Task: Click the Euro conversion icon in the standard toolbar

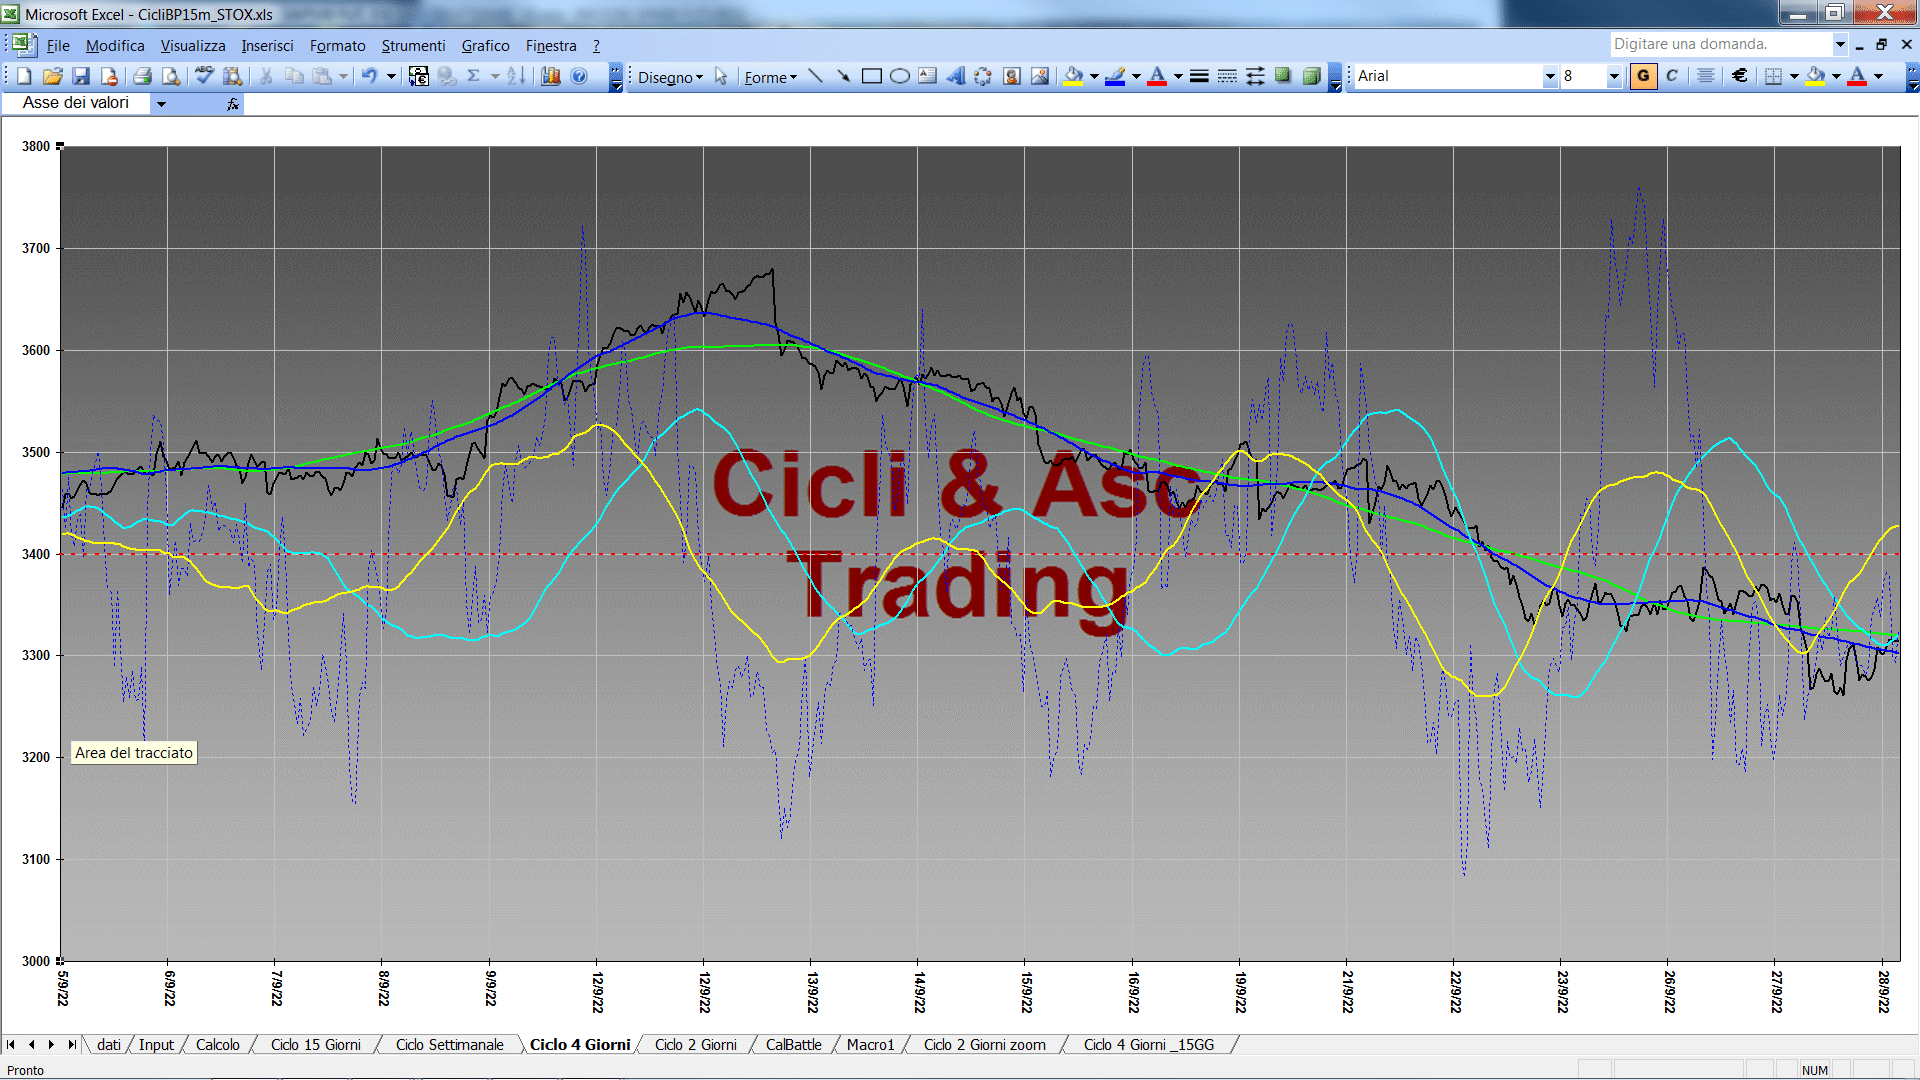Action: [x=419, y=76]
